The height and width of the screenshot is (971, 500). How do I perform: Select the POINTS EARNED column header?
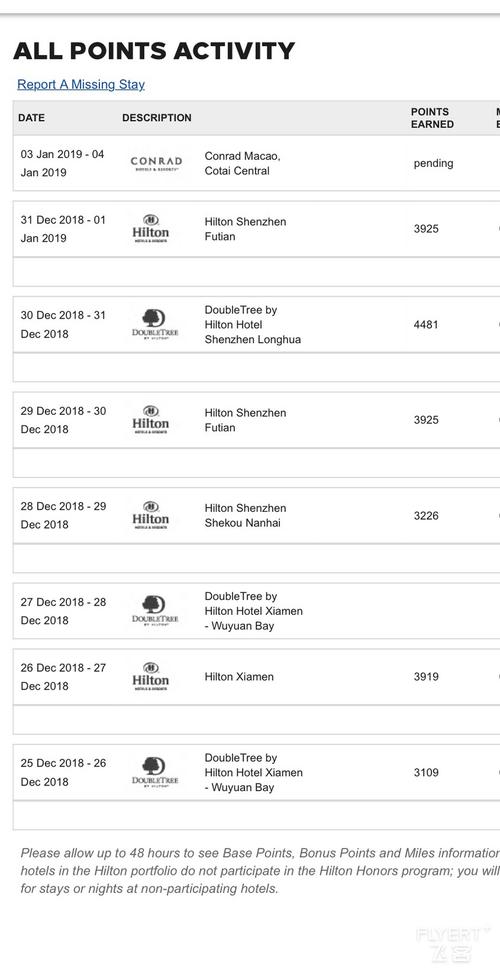tap(432, 118)
